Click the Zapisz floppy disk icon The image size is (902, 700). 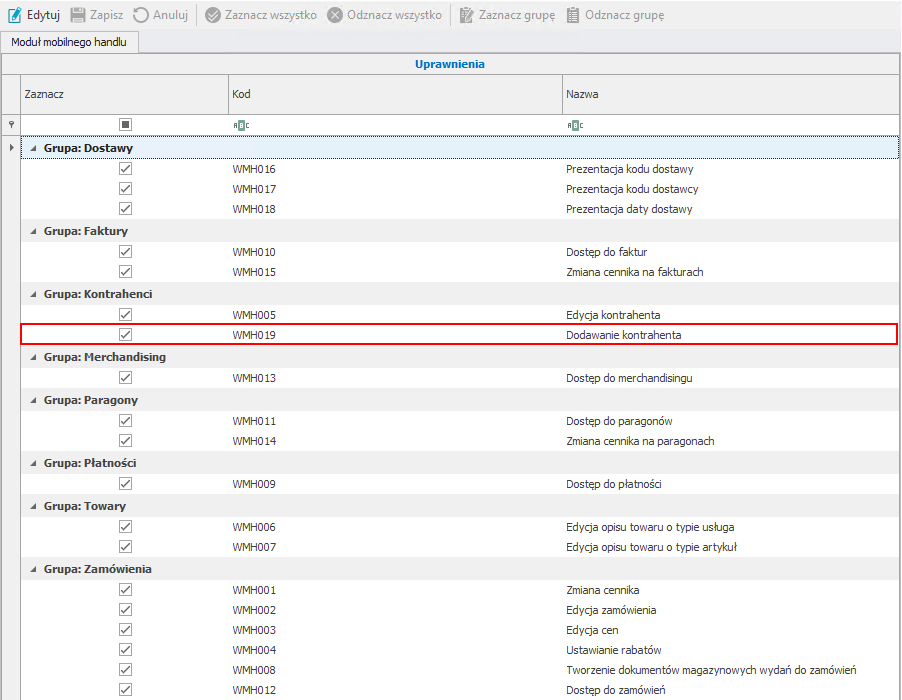[x=78, y=15]
